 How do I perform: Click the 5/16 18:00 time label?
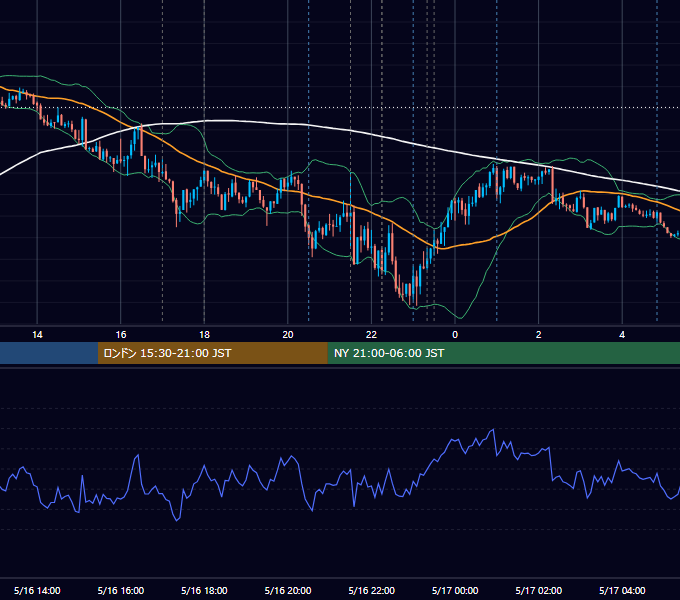click(x=204, y=590)
